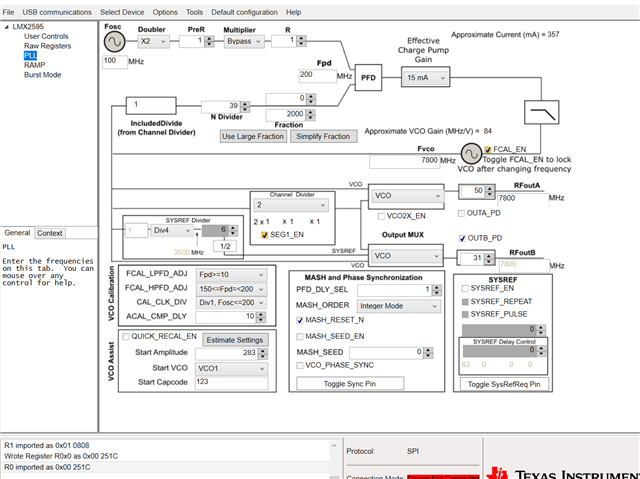Toggle SEG1_EN checkbox
This screenshot has height=479, width=640.
pyautogui.click(x=264, y=235)
